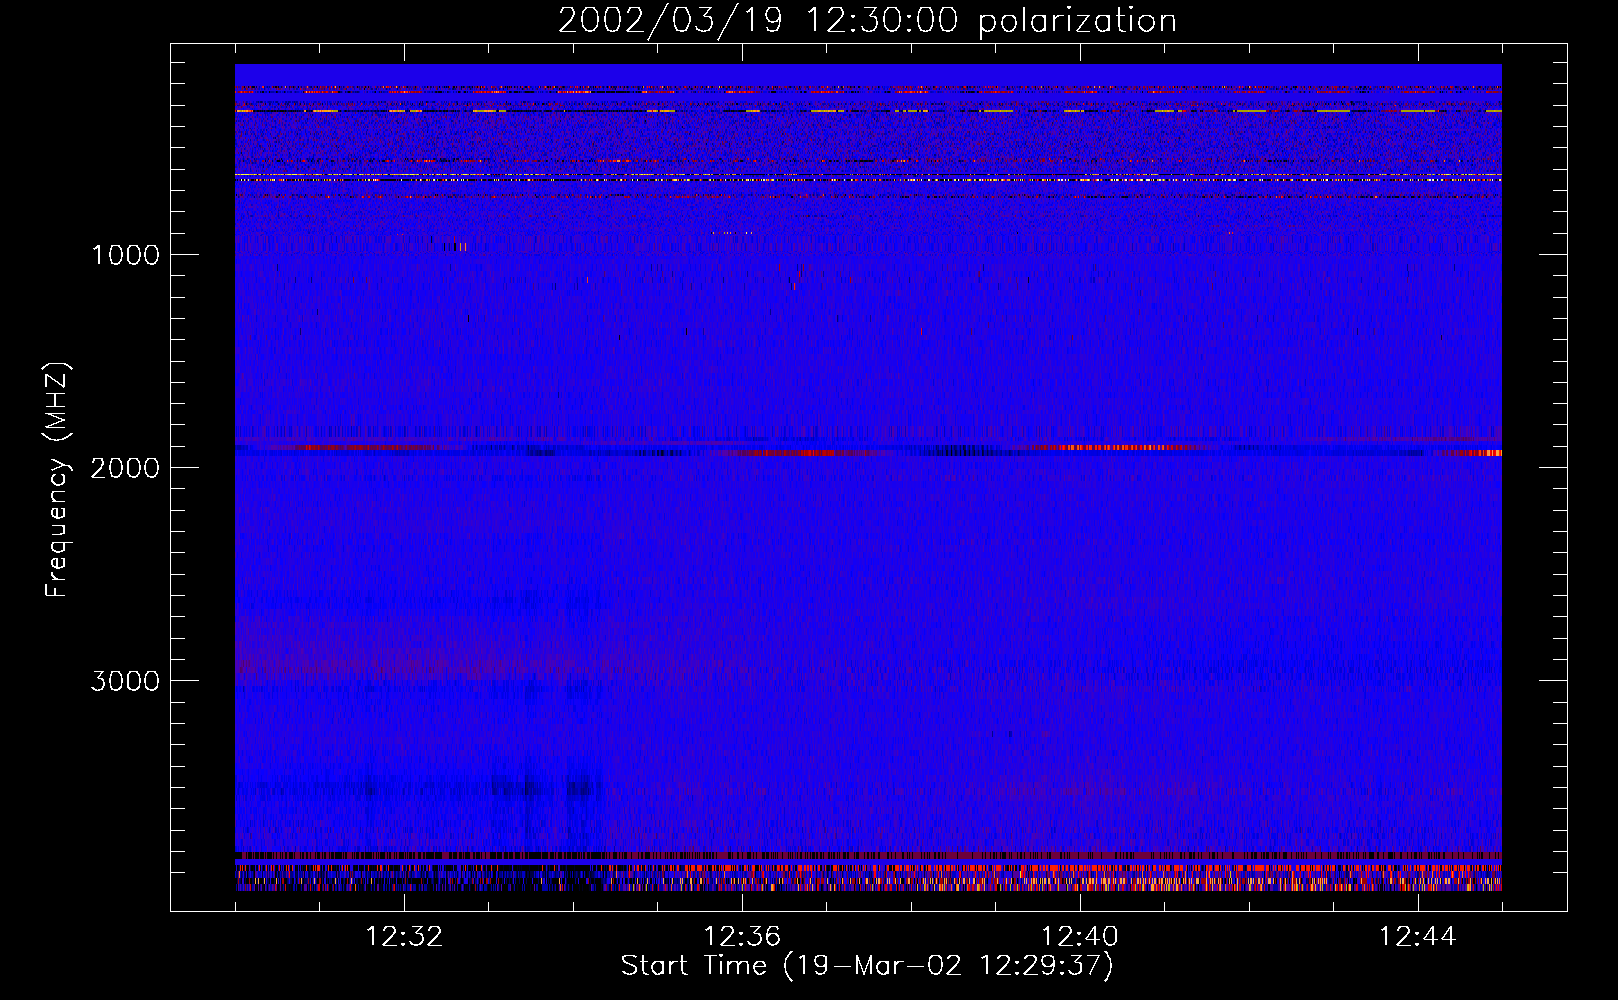Click the 12:44 time tick label
Screen dimensions: 1618x1000
coord(1418,937)
